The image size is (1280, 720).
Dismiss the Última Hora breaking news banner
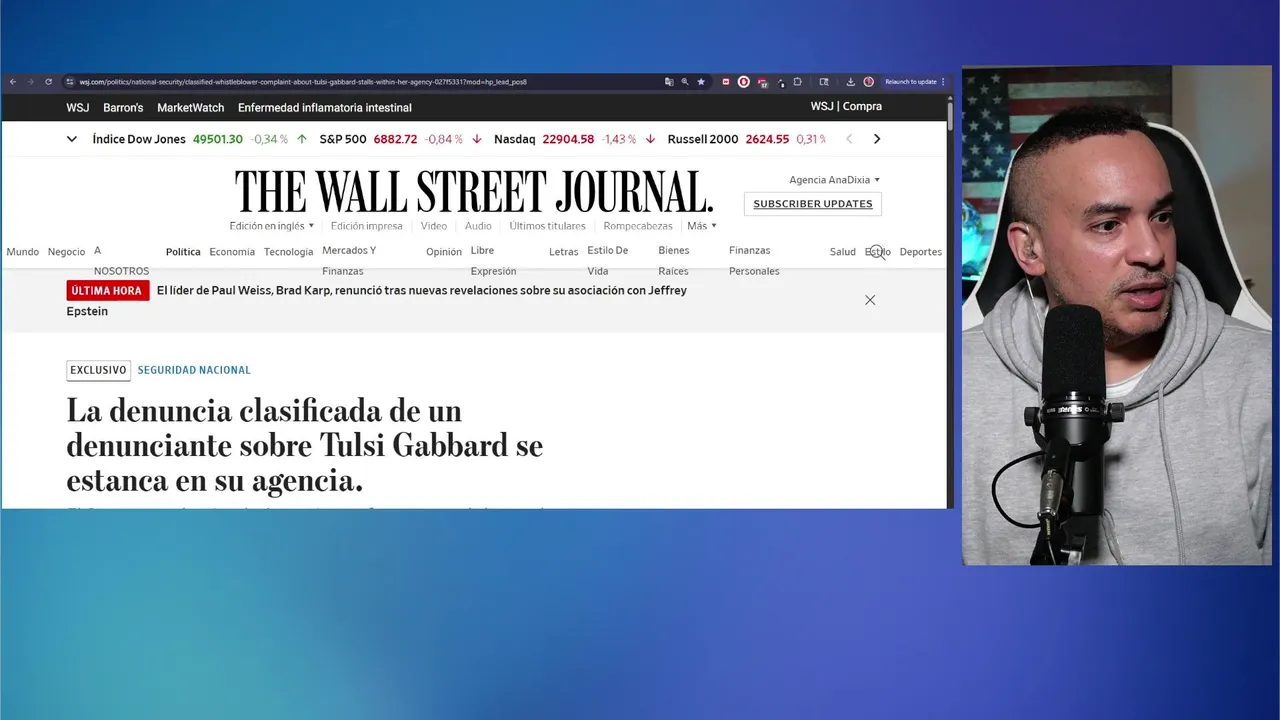coord(870,300)
